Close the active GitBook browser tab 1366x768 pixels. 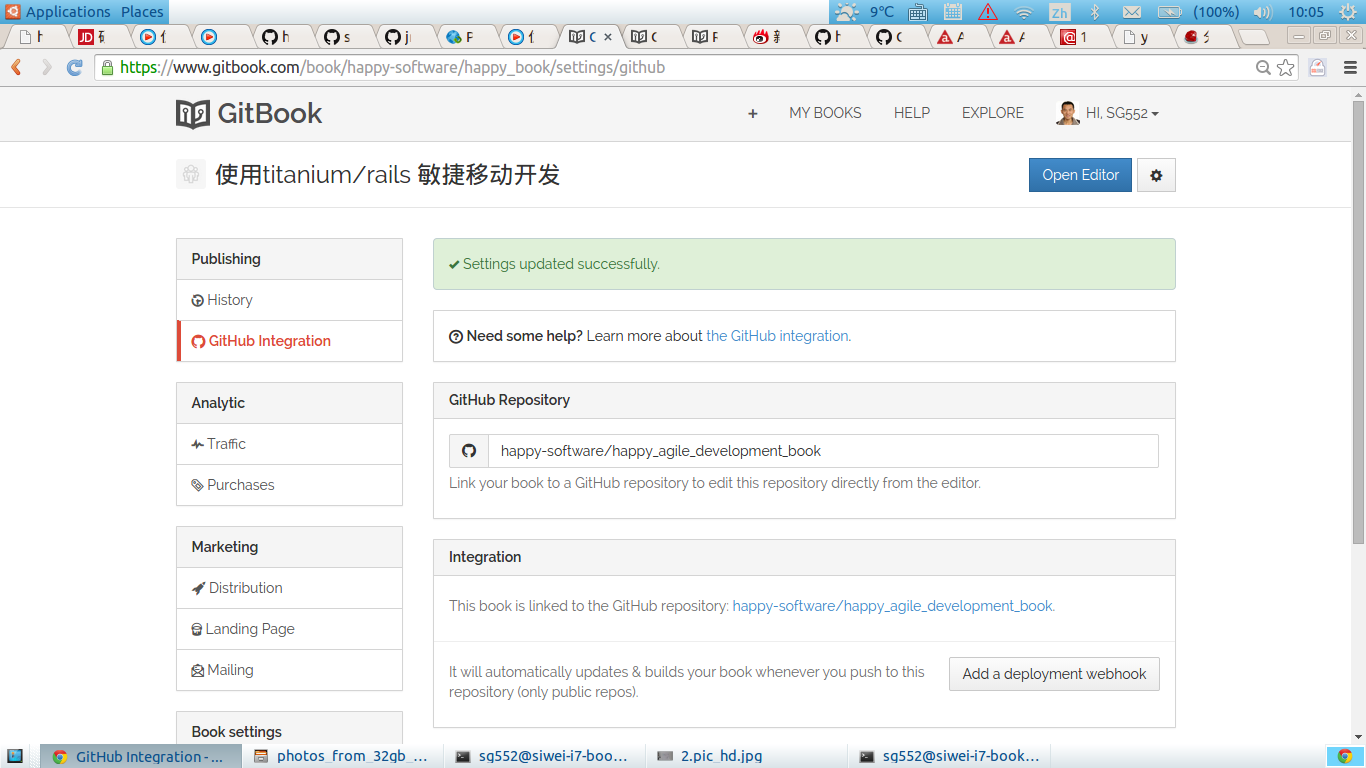point(608,37)
